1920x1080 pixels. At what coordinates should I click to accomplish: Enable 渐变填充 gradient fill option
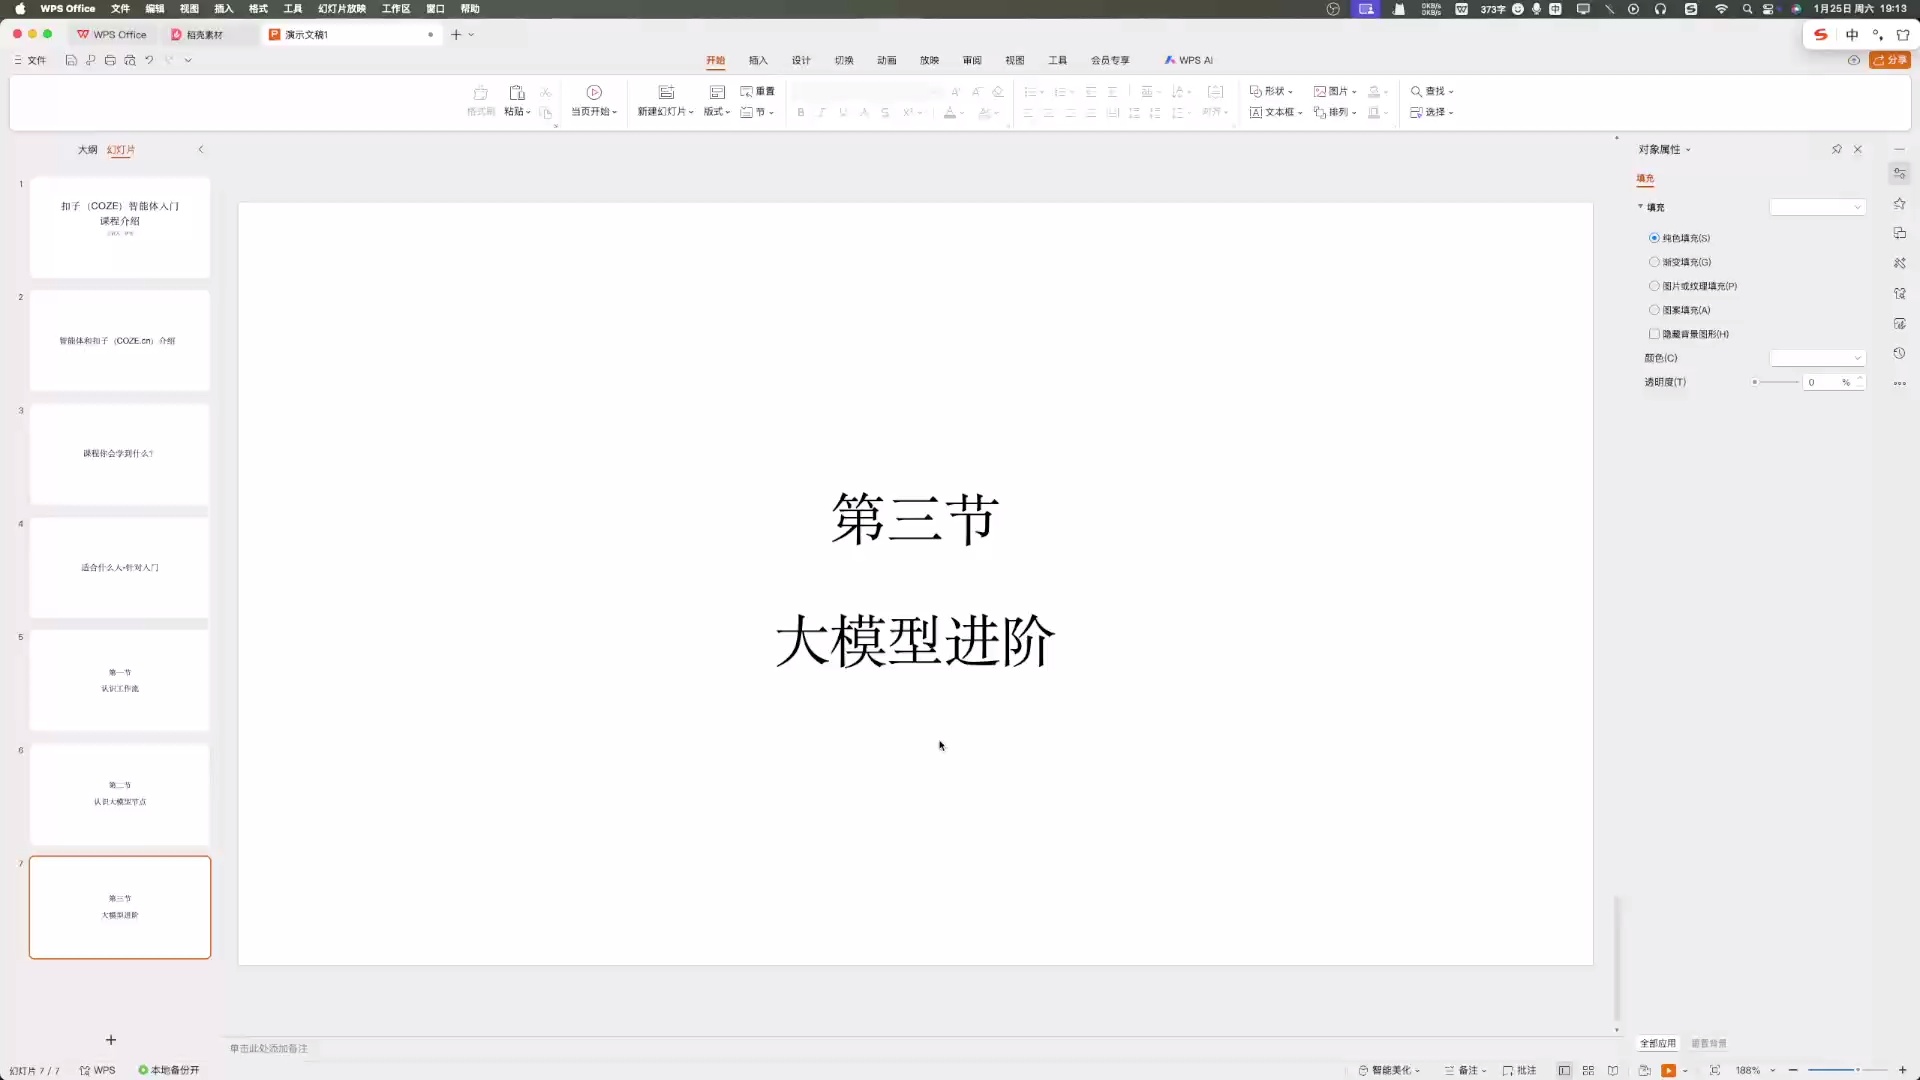[x=1654, y=262]
